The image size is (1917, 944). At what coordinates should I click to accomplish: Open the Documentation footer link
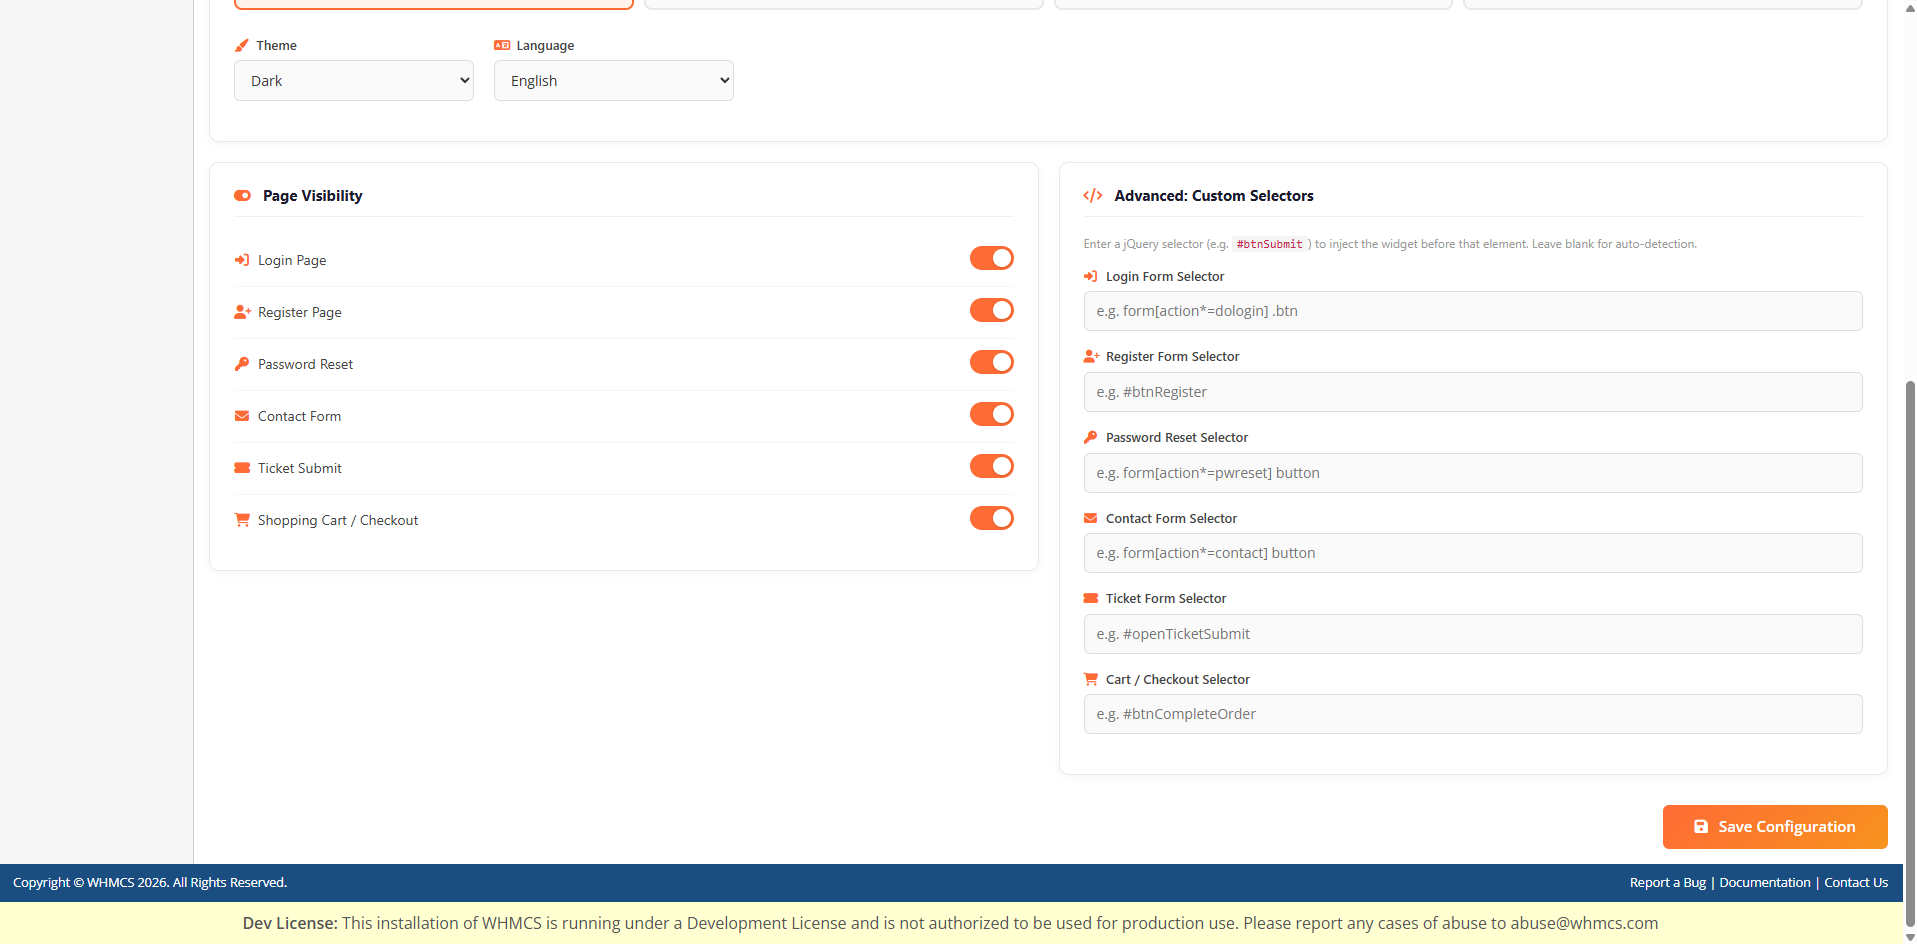pyautogui.click(x=1764, y=883)
